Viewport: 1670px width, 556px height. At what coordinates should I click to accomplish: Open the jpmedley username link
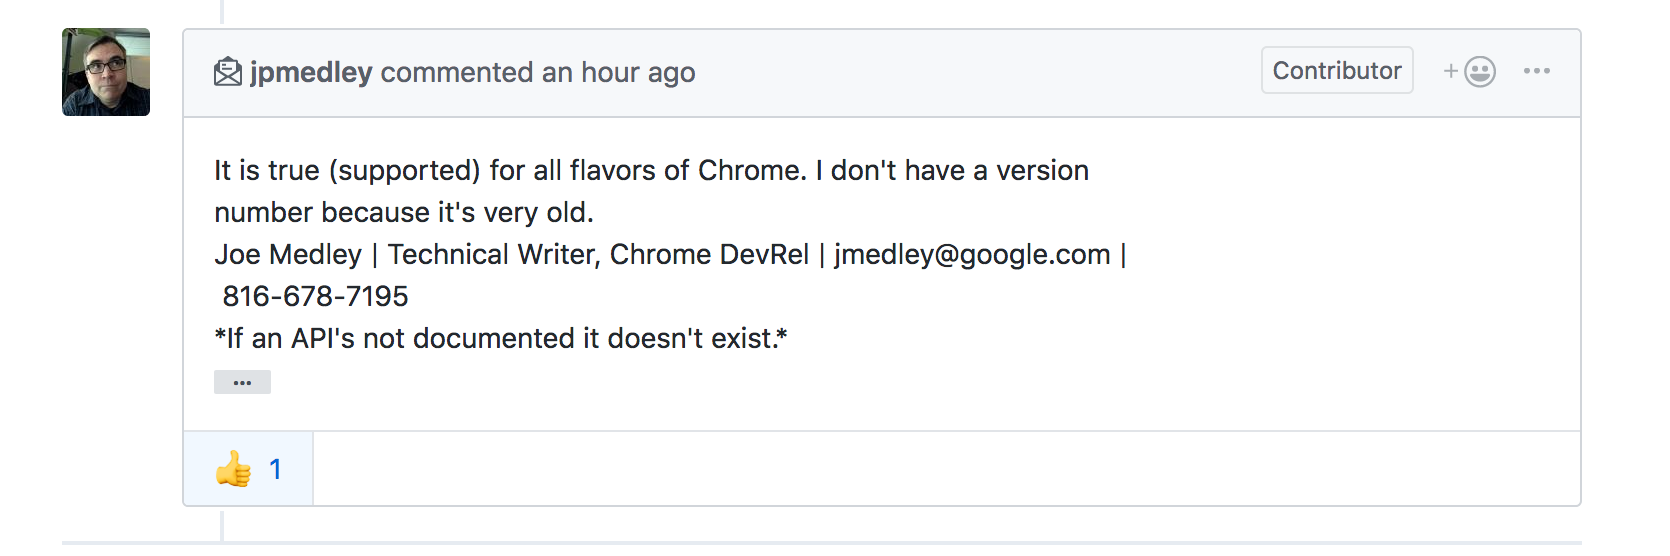pyautogui.click(x=311, y=73)
